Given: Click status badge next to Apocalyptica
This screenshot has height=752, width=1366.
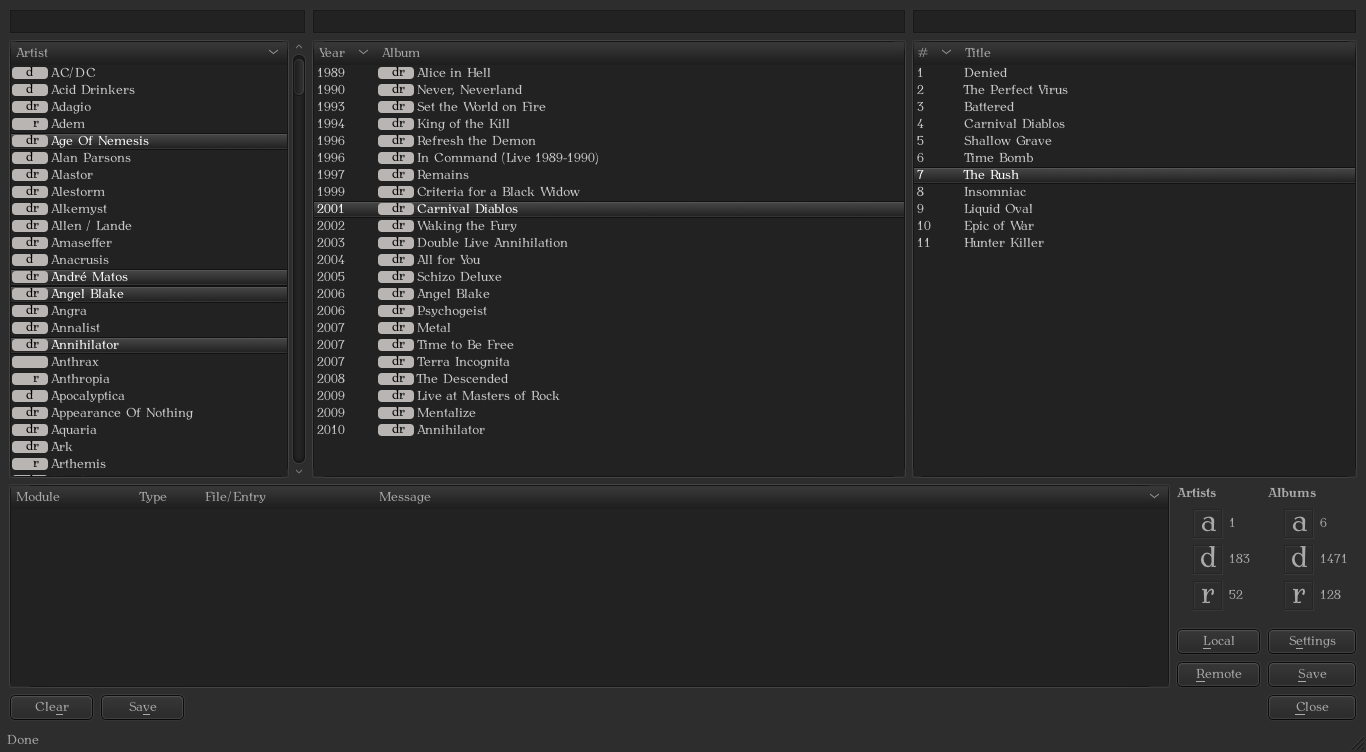Looking at the screenshot, I should point(30,396).
